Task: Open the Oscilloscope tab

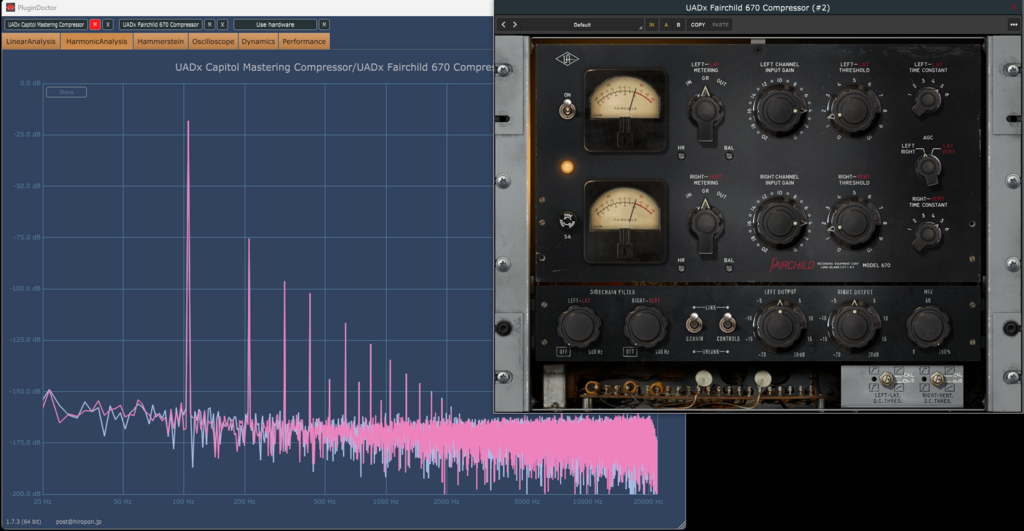Action: tap(213, 41)
